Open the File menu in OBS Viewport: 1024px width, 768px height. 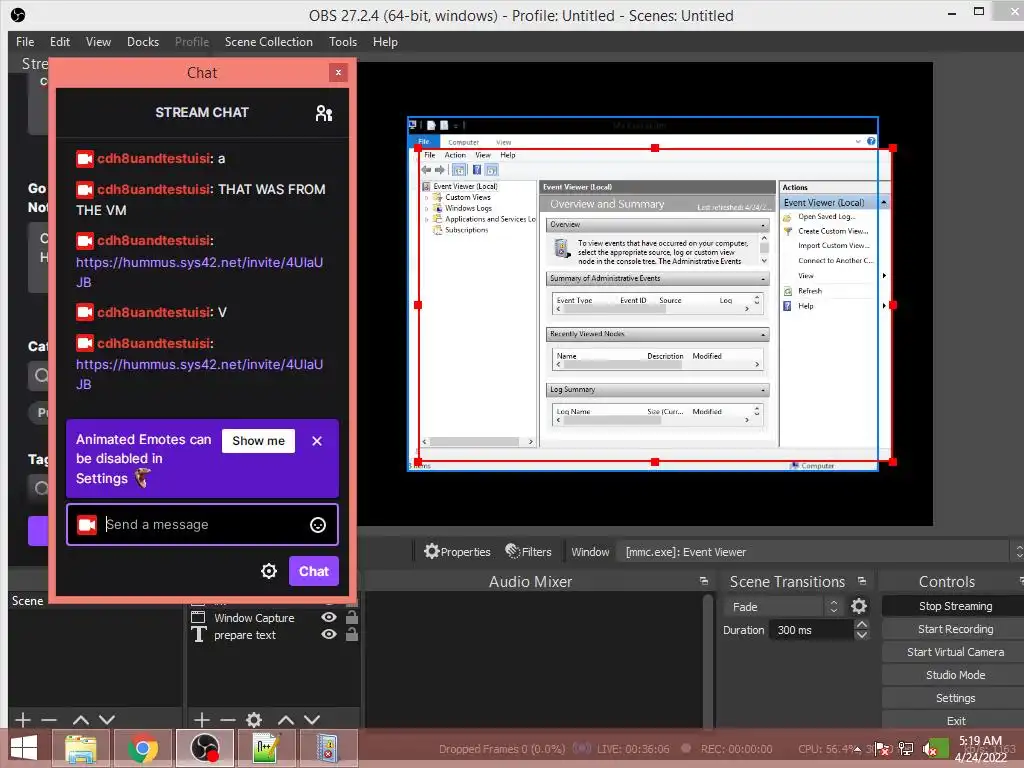(x=25, y=42)
